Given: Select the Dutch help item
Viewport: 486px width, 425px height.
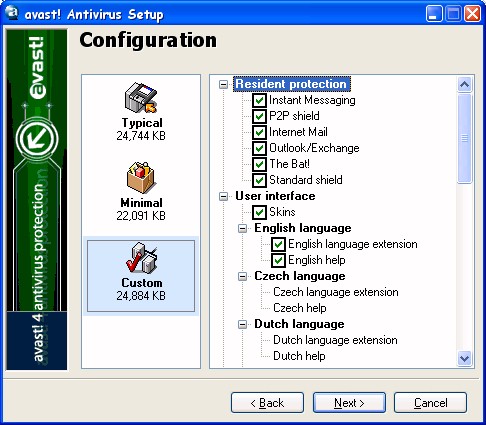Looking at the screenshot, I should click(x=299, y=356).
